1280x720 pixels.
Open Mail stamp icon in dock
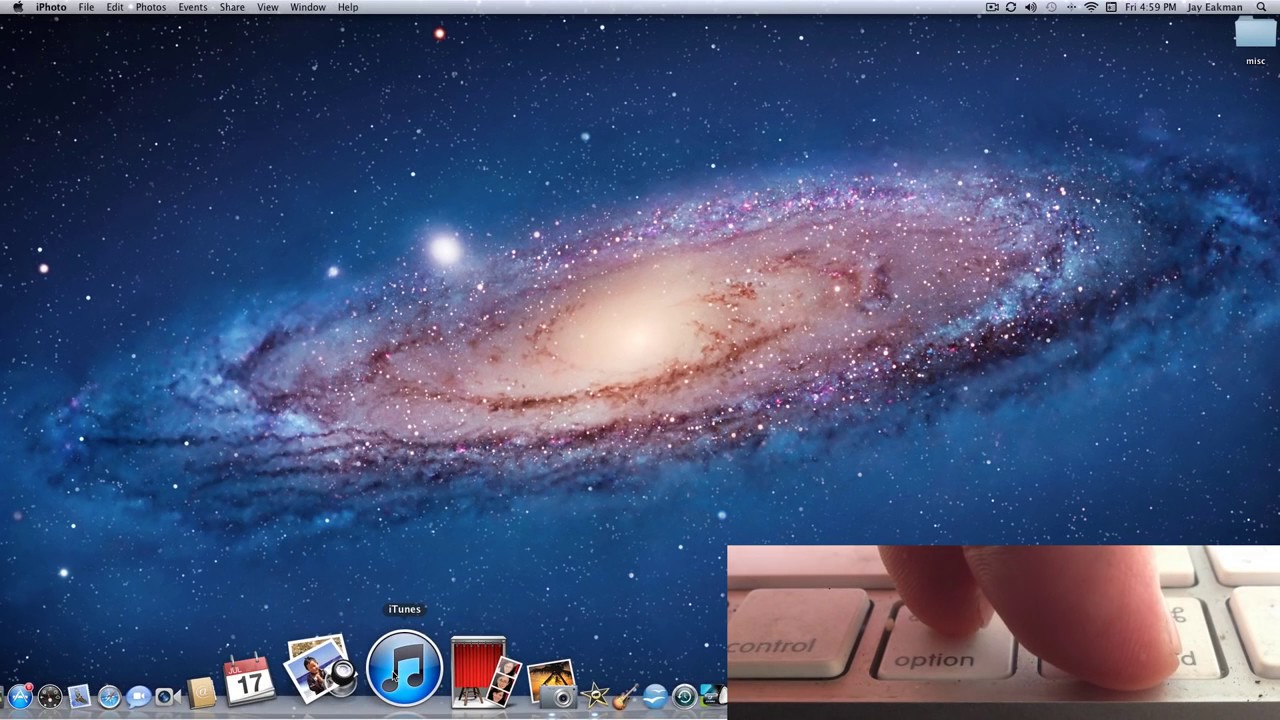(x=79, y=696)
